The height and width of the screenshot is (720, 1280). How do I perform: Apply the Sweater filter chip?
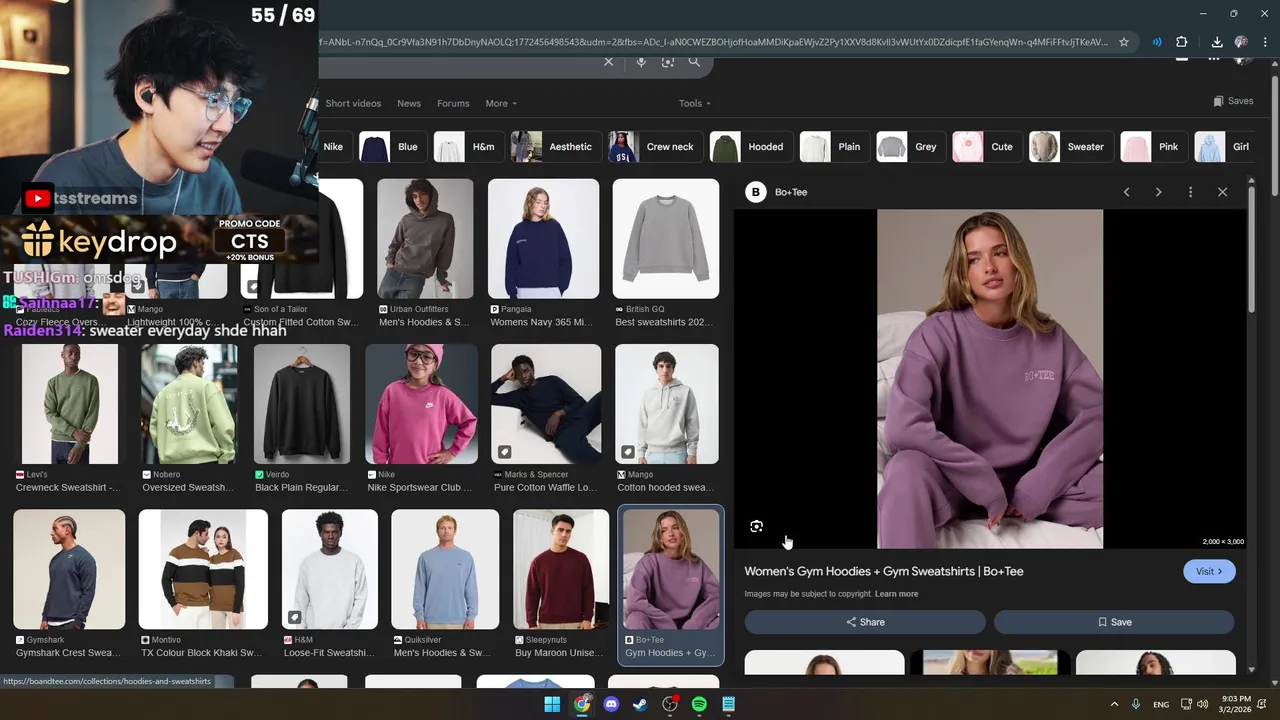tap(1070, 147)
